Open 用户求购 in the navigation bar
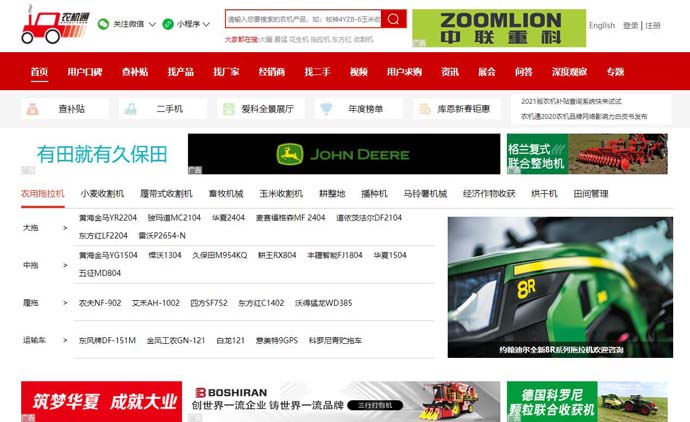The width and height of the screenshot is (690, 422). tap(404, 72)
